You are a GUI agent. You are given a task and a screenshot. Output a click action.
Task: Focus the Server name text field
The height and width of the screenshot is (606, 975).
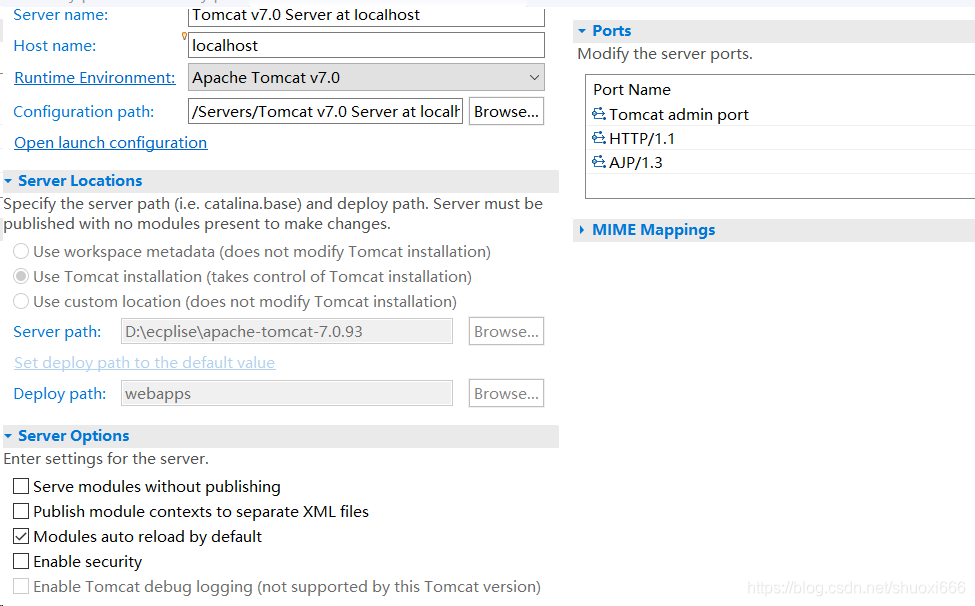[x=366, y=15]
